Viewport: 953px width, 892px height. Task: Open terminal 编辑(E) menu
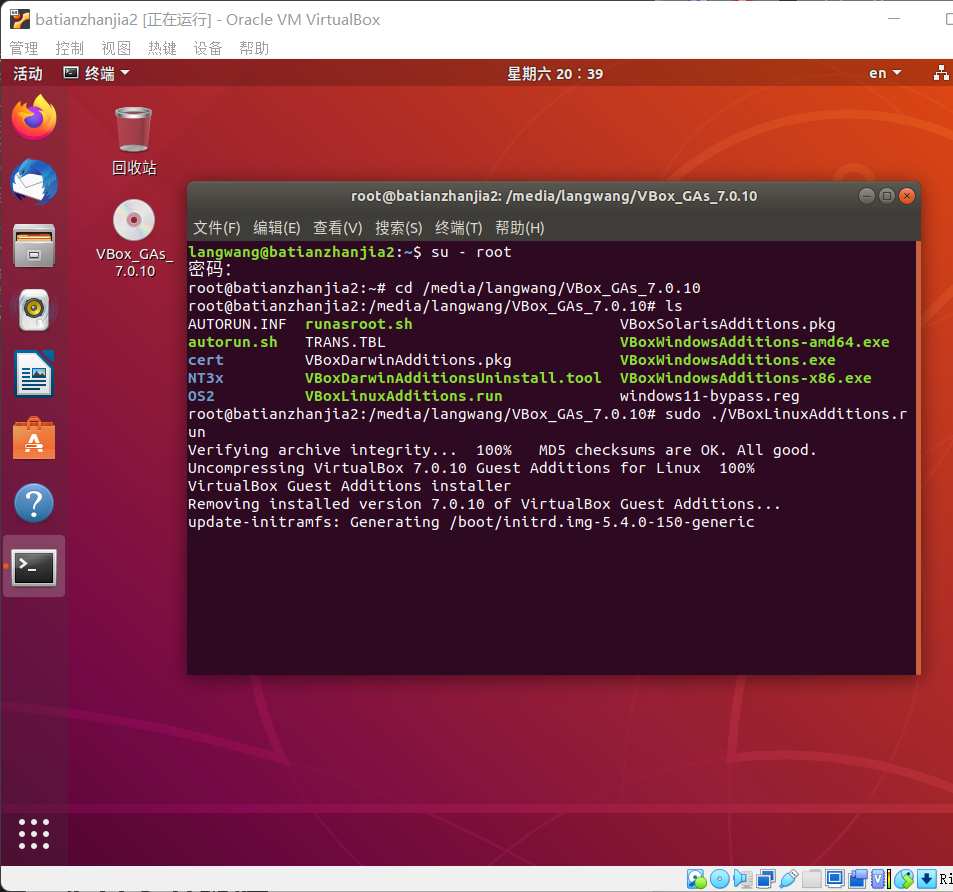277,228
